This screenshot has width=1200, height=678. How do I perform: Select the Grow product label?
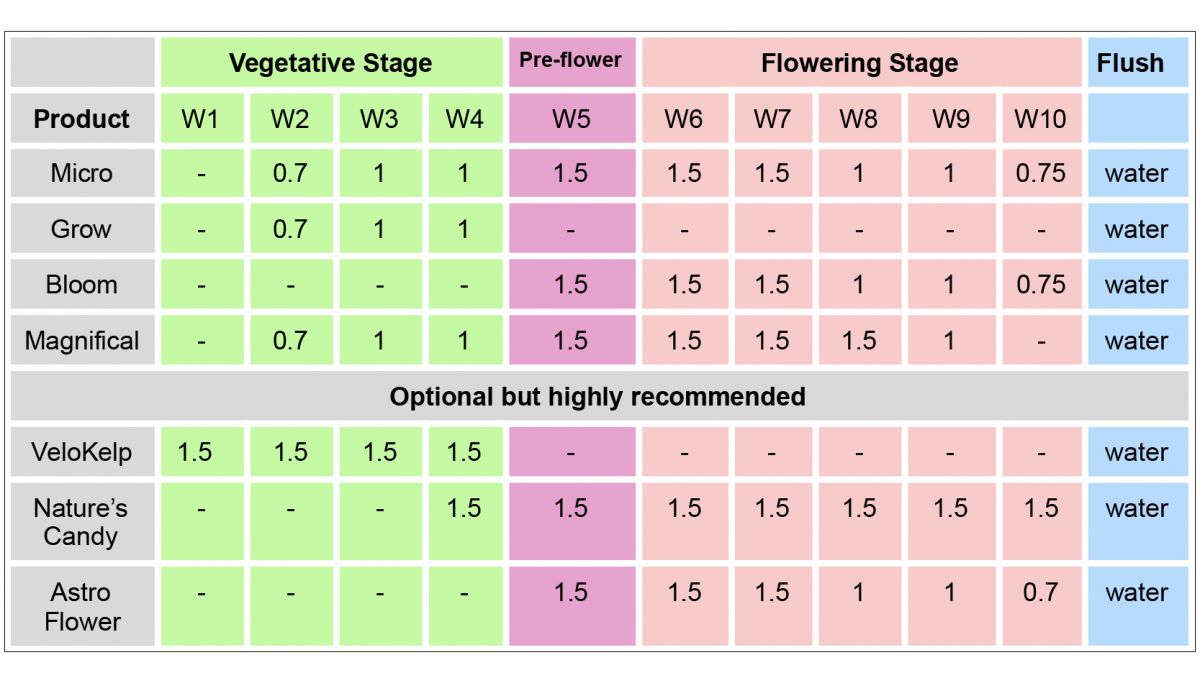[82, 229]
